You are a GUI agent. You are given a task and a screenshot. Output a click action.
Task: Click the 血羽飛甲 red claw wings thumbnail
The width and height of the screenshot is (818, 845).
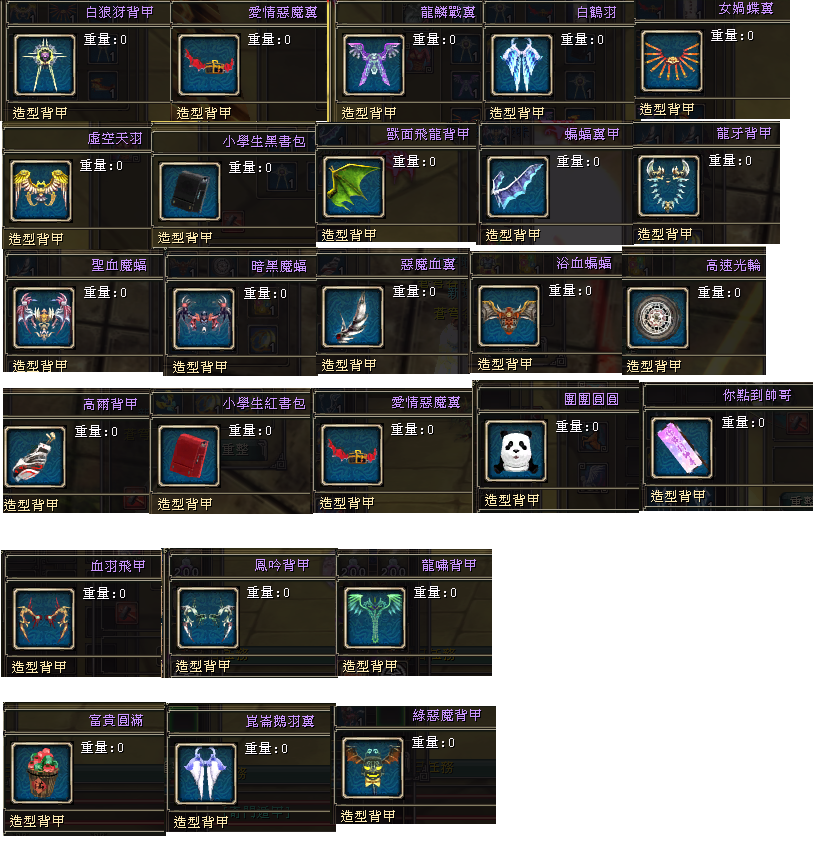coord(44,618)
